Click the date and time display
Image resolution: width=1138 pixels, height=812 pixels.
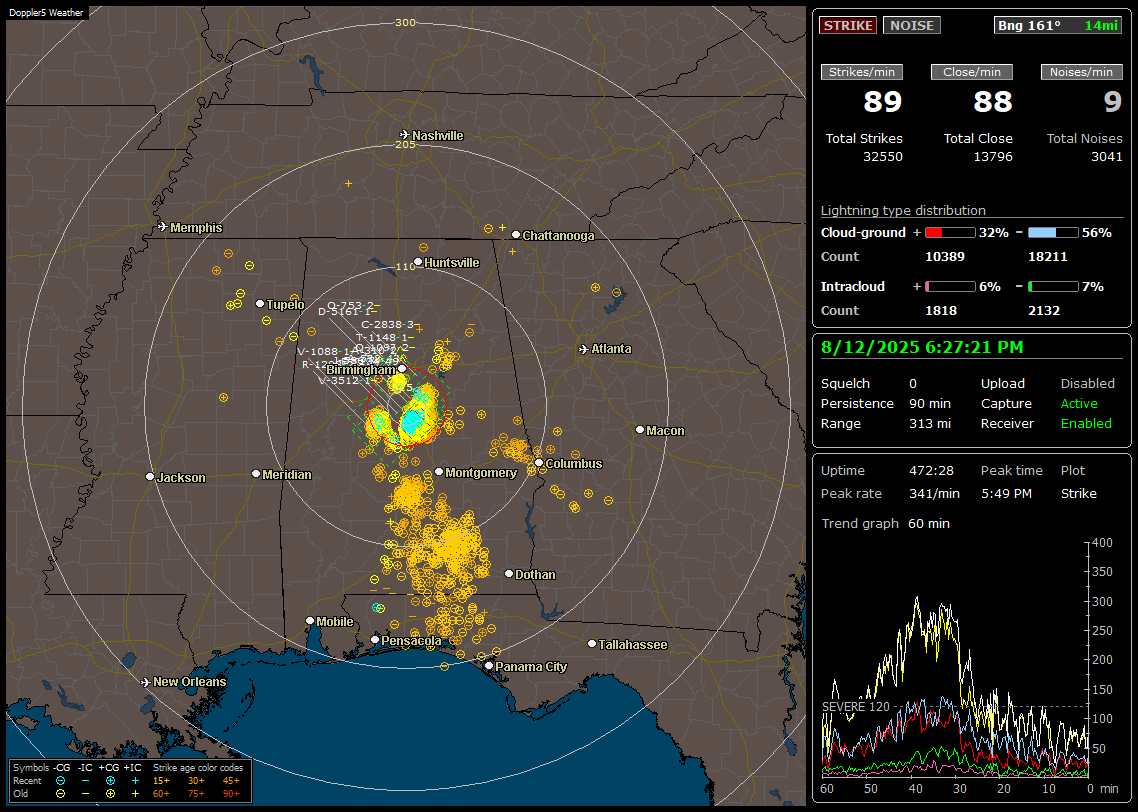coord(922,347)
